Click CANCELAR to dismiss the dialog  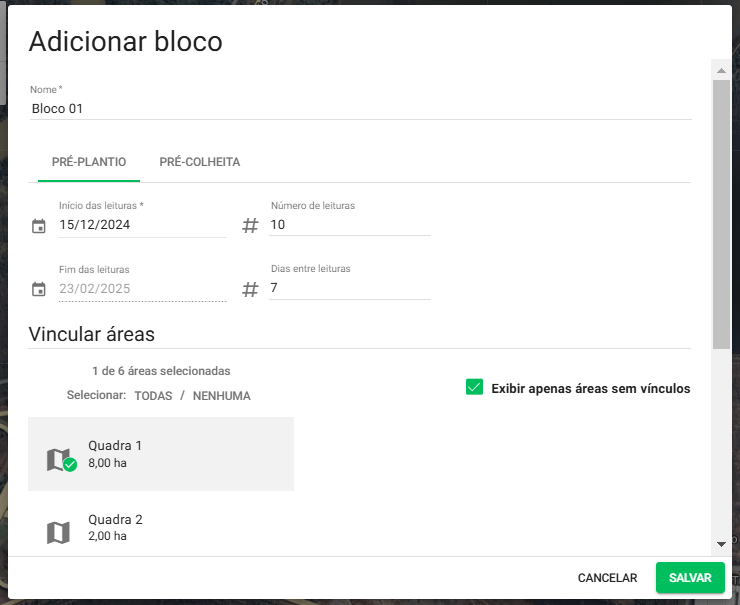pos(607,578)
